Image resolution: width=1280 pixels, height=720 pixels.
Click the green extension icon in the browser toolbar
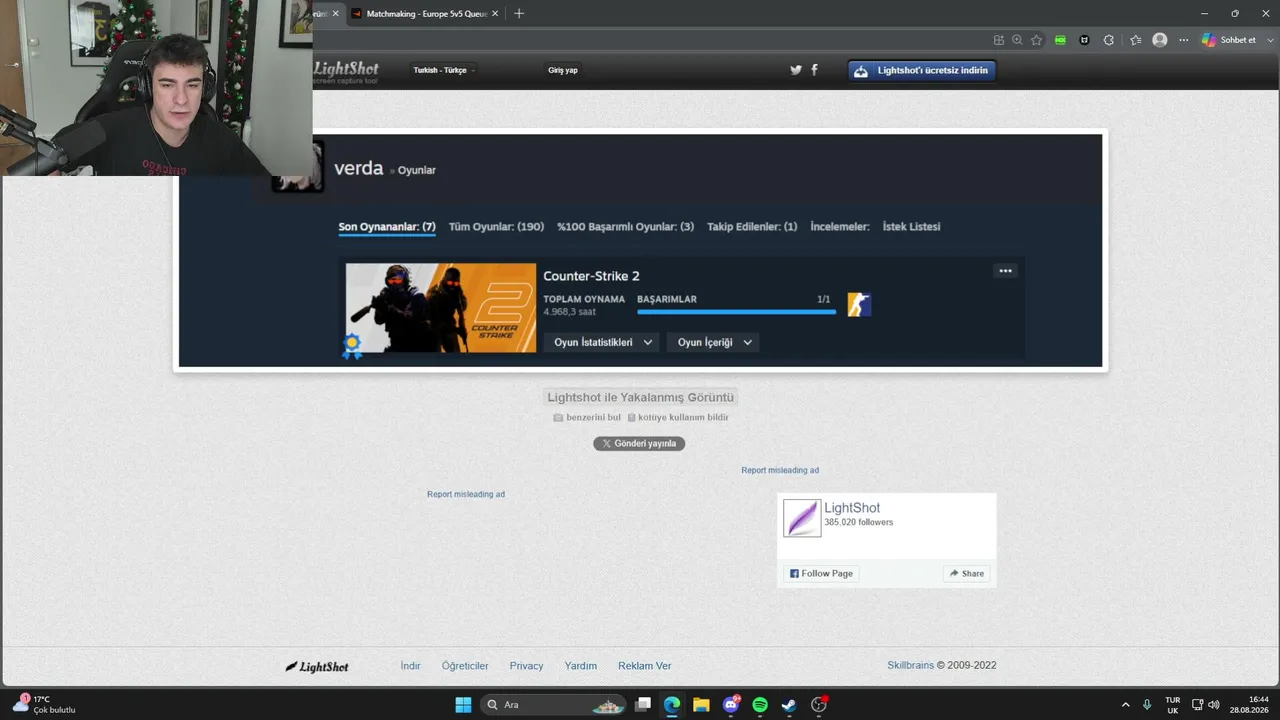pos(1060,40)
